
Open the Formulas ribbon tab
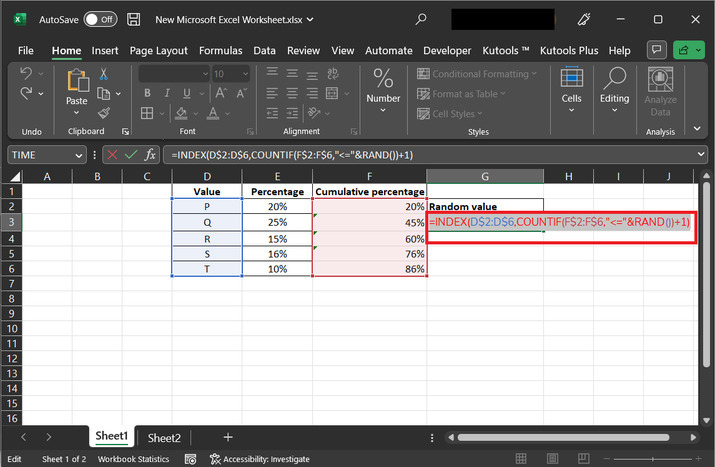(x=220, y=50)
